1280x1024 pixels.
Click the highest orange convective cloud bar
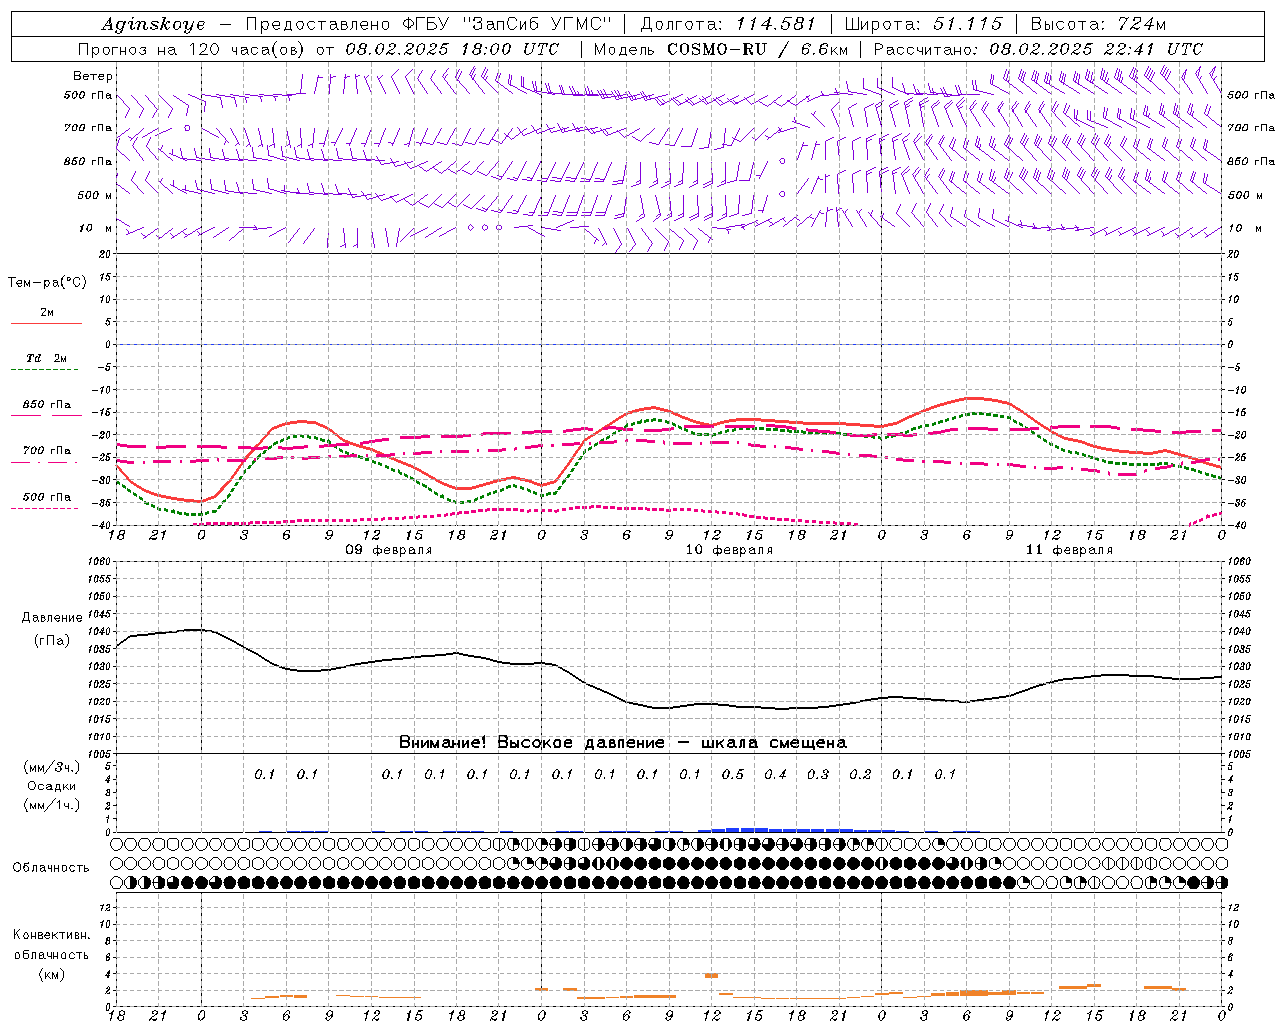(712, 975)
